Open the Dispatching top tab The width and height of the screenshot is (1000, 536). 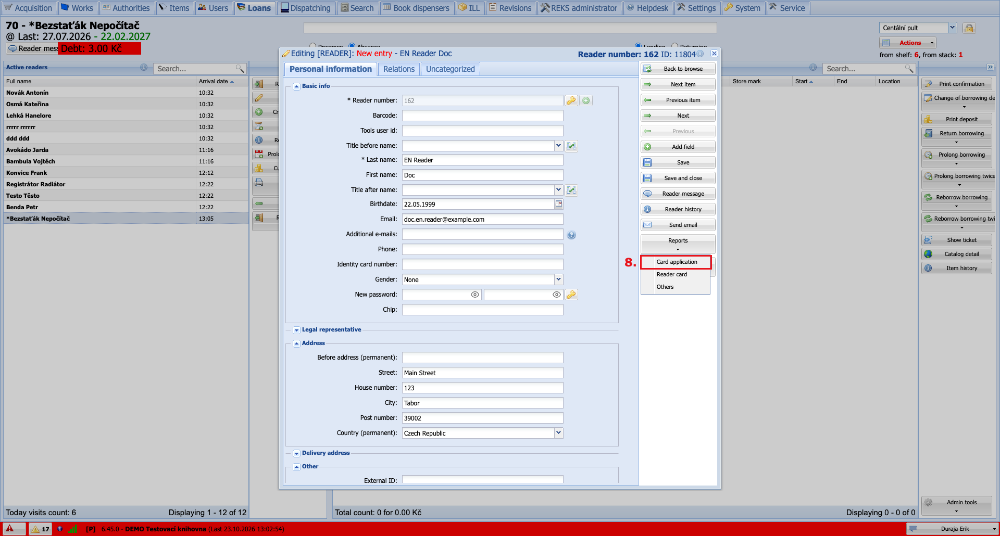[306, 8]
